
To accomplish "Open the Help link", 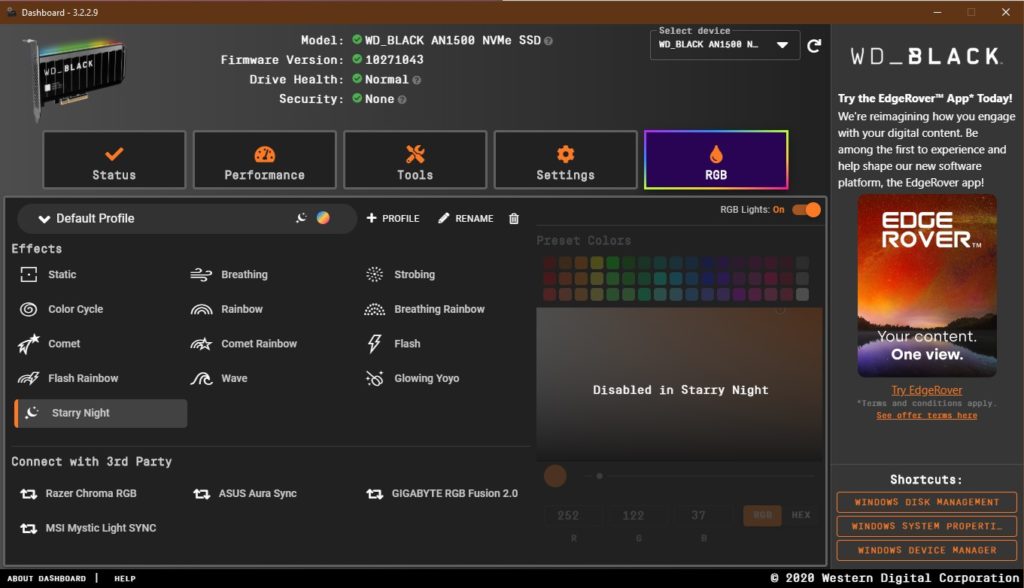I will tap(125, 578).
